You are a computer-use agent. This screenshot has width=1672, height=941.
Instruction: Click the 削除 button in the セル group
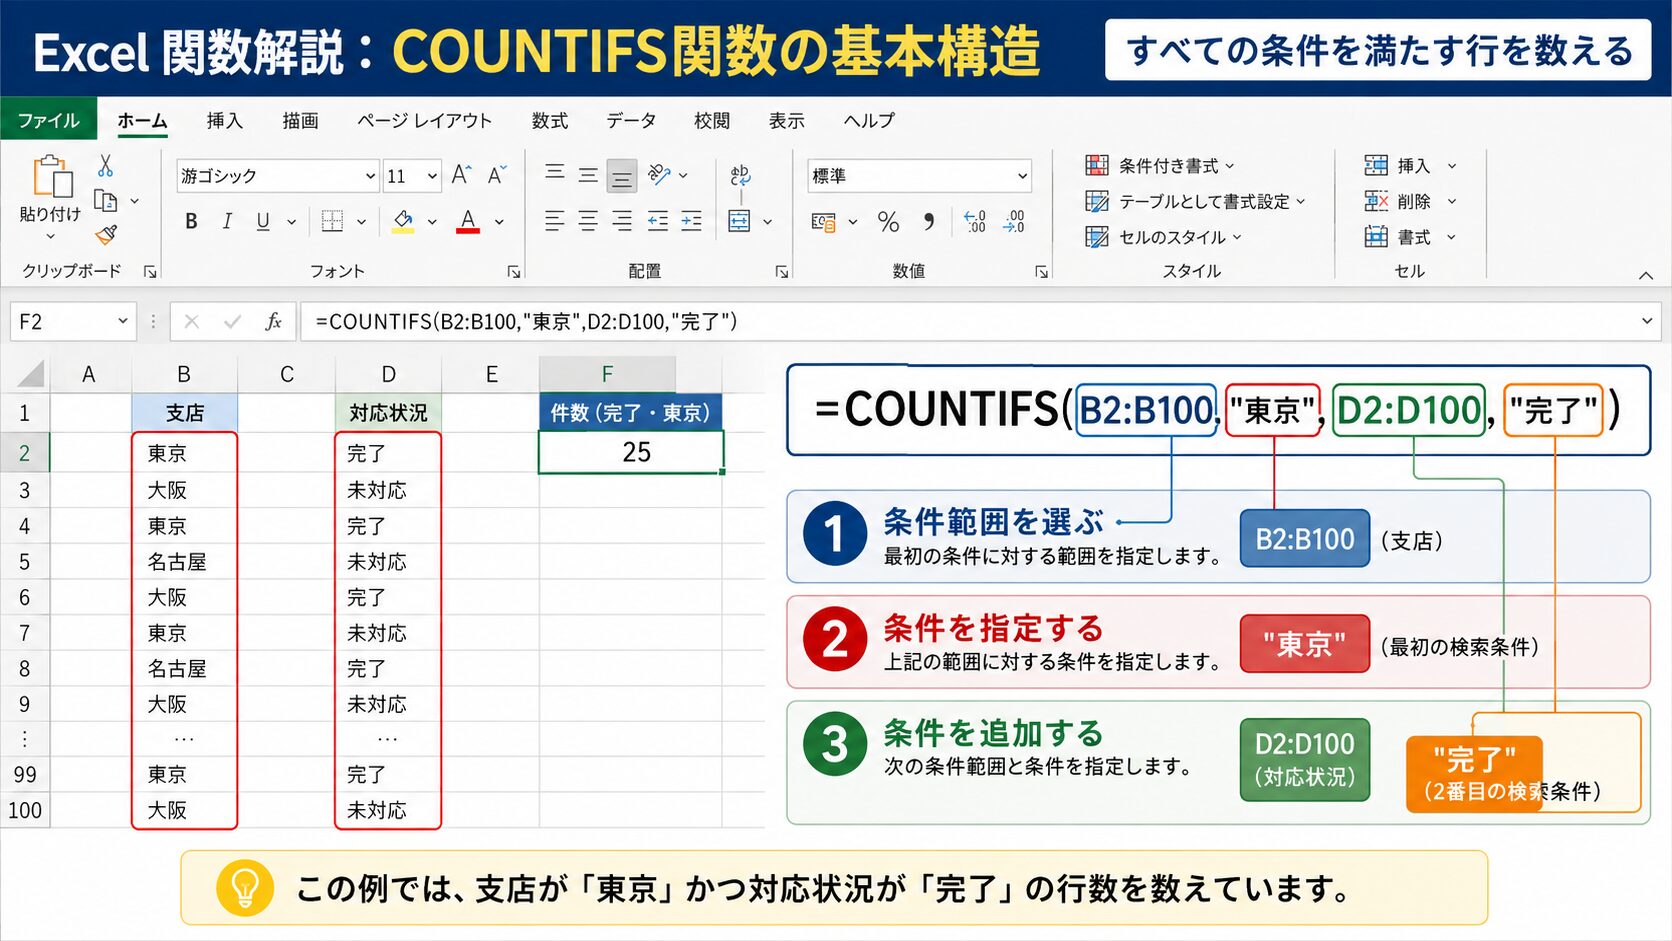pyautogui.click(x=1410, y=201)
